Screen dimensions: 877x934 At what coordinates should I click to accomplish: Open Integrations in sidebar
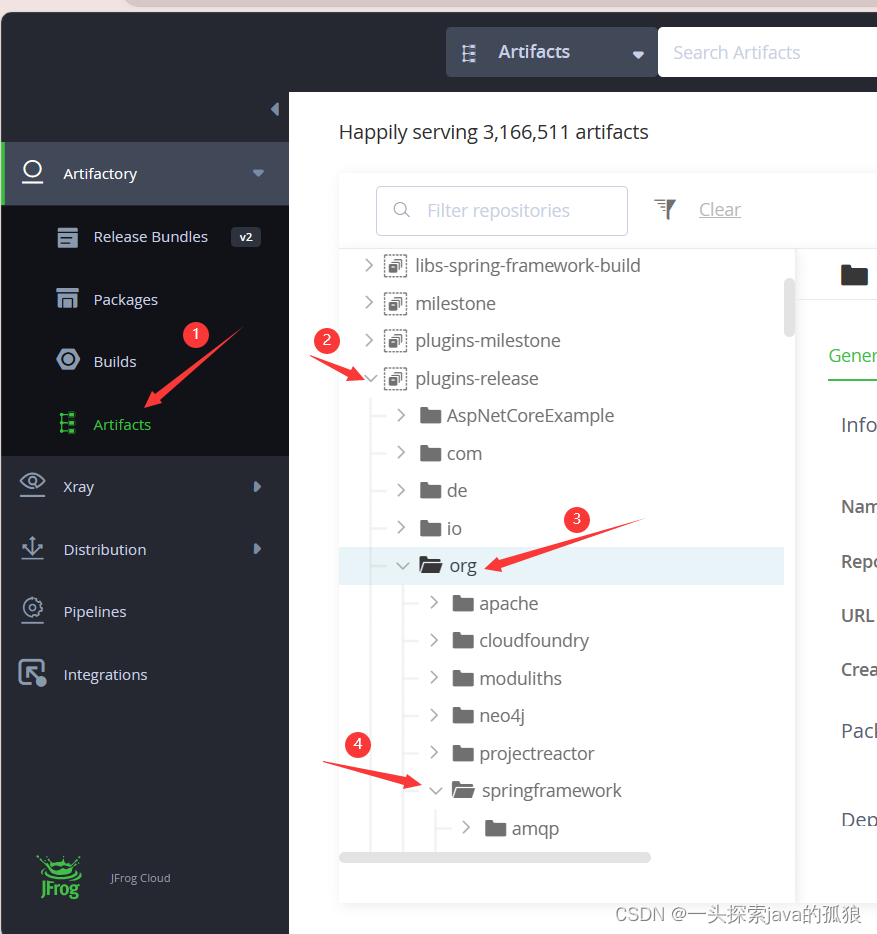tap(105, 675)
